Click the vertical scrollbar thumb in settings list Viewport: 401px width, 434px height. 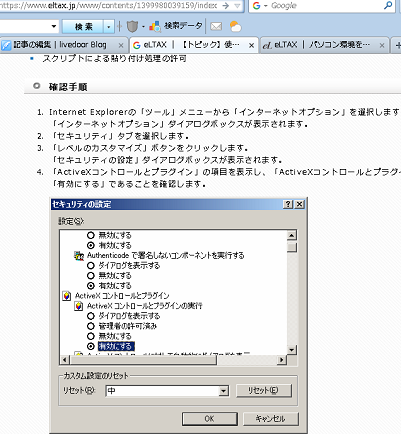[292, 247]
